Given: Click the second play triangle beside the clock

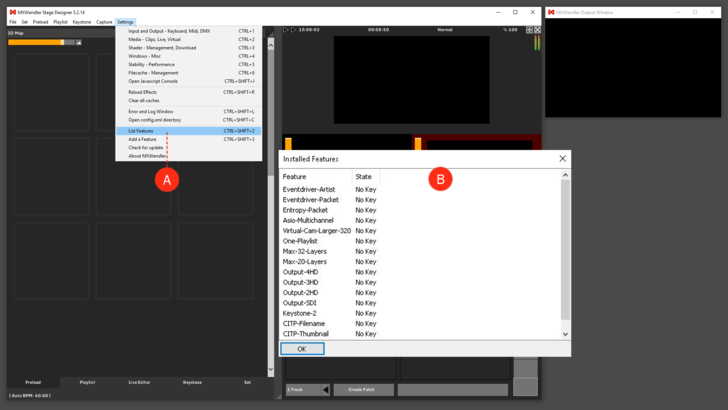Looking at the screenshot, I should [x=293, y=30].
